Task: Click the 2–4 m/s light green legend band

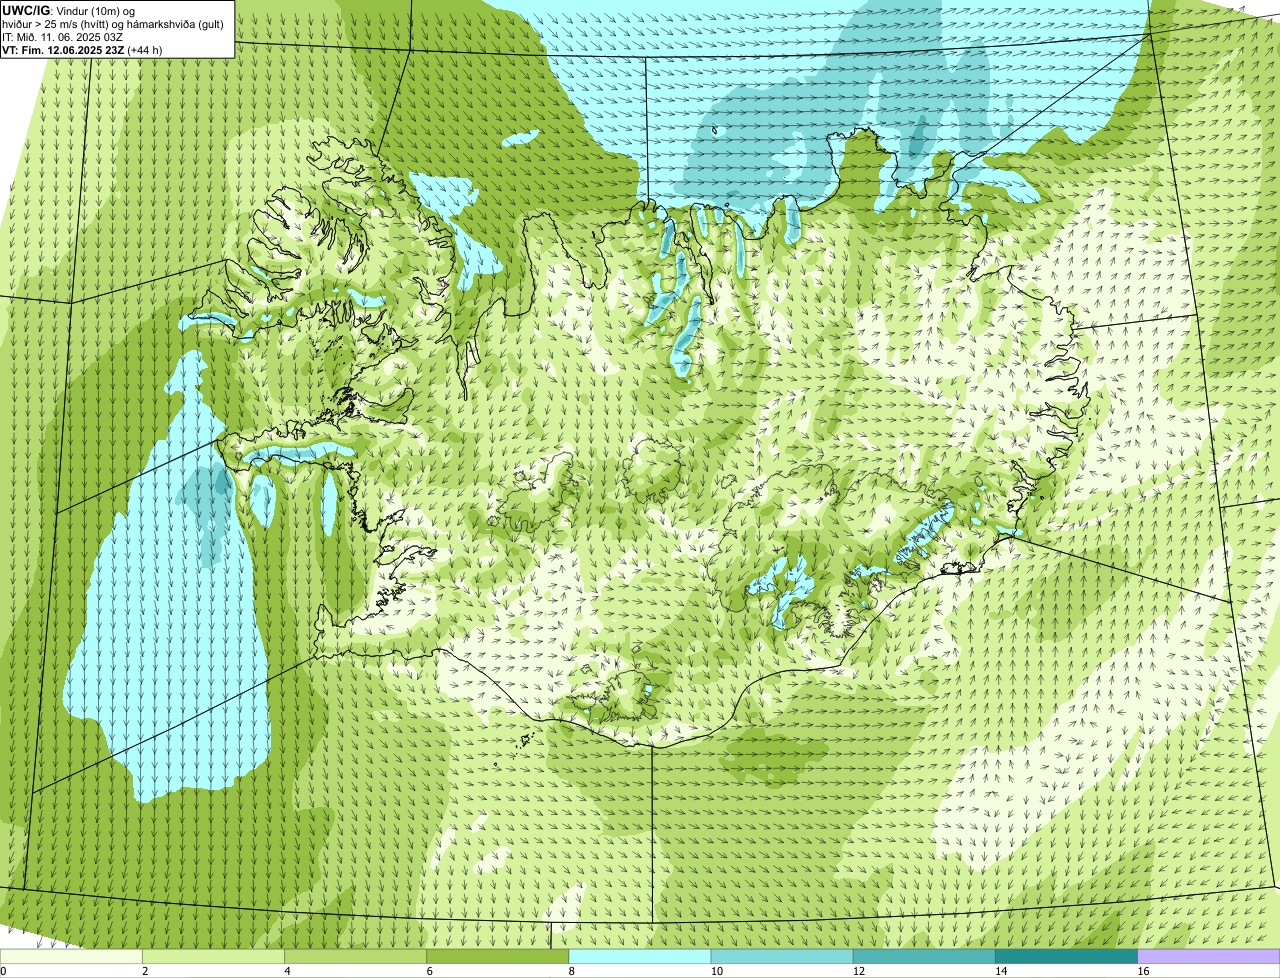Action: [213, 956]
